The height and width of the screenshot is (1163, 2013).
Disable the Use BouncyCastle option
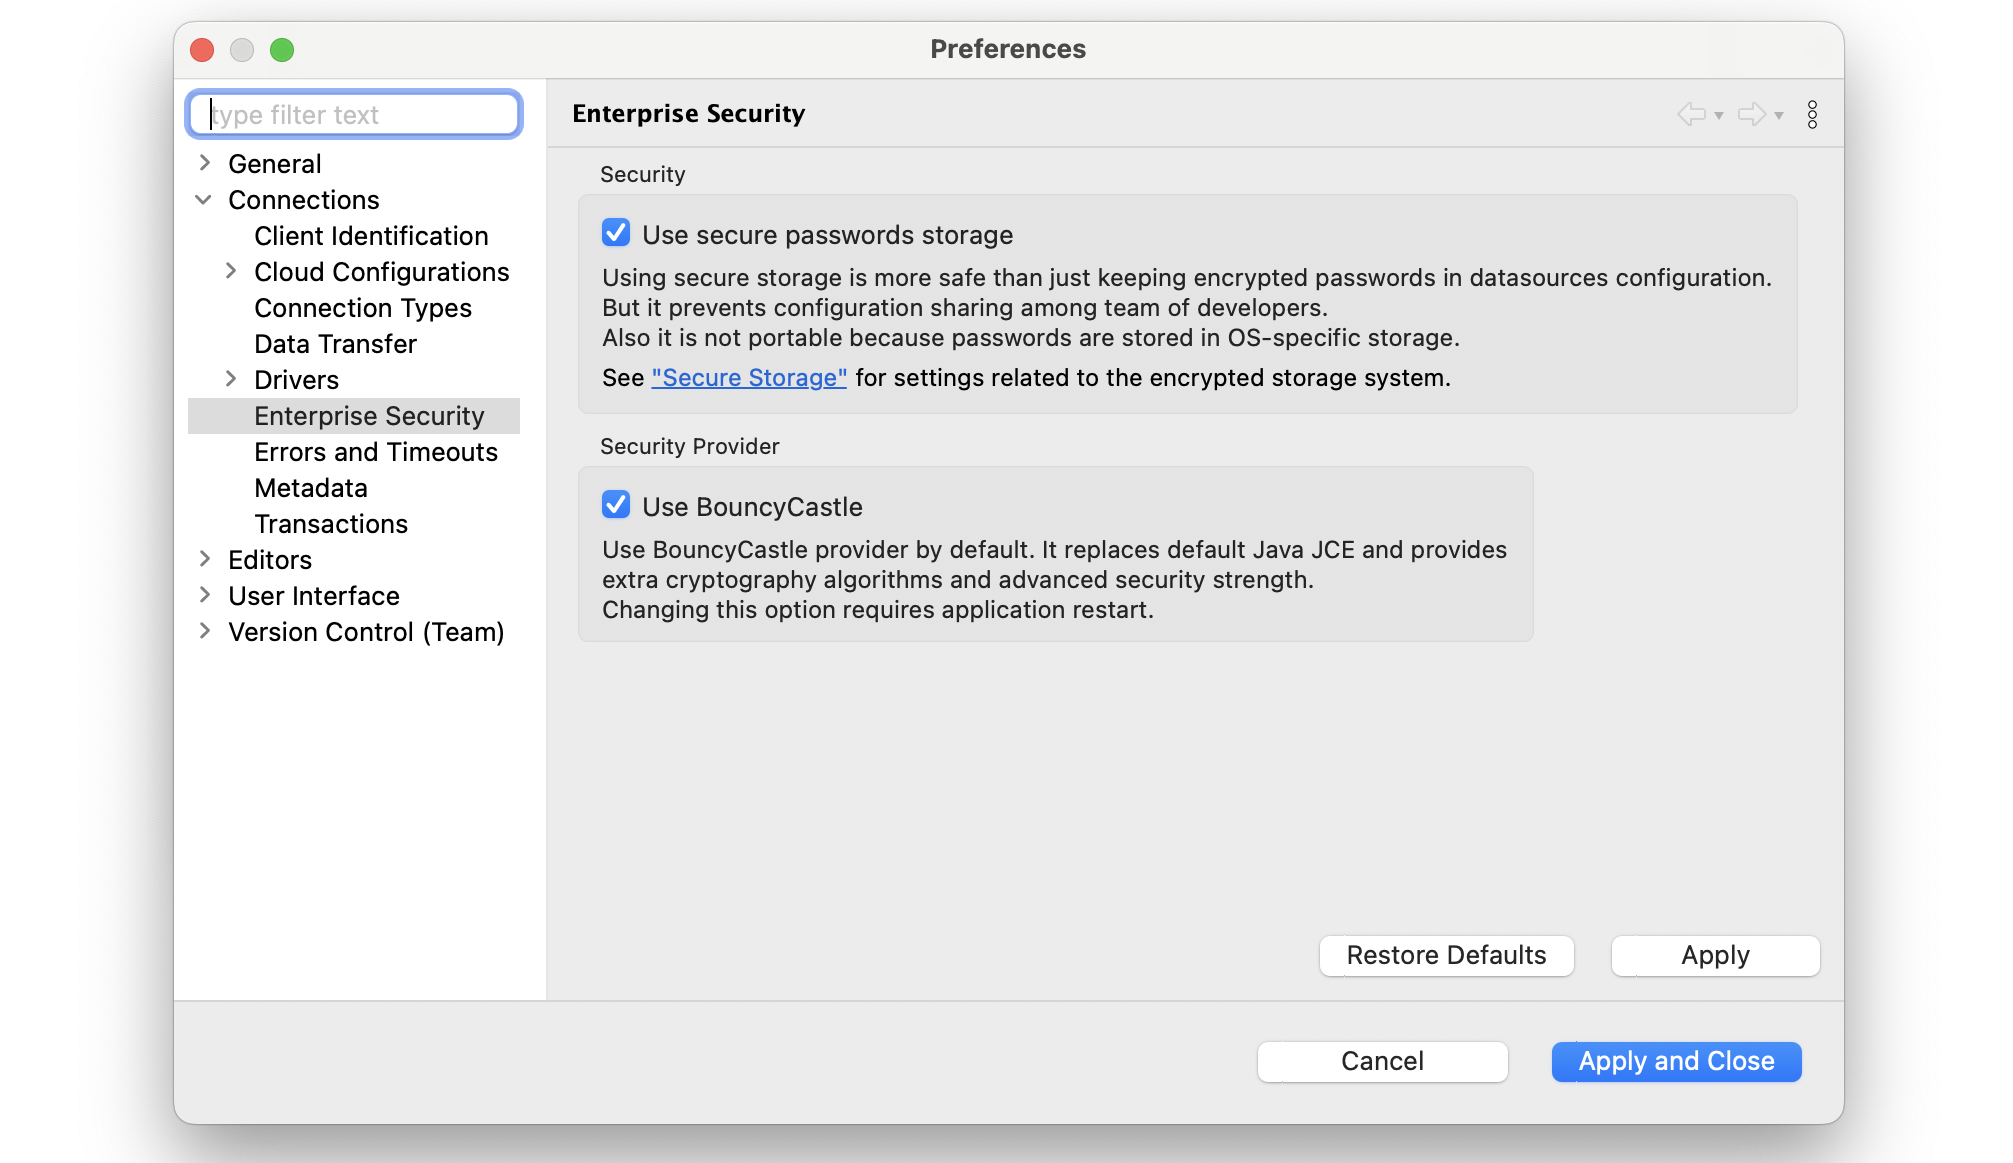pyautogui.click(x=615, y=505)
